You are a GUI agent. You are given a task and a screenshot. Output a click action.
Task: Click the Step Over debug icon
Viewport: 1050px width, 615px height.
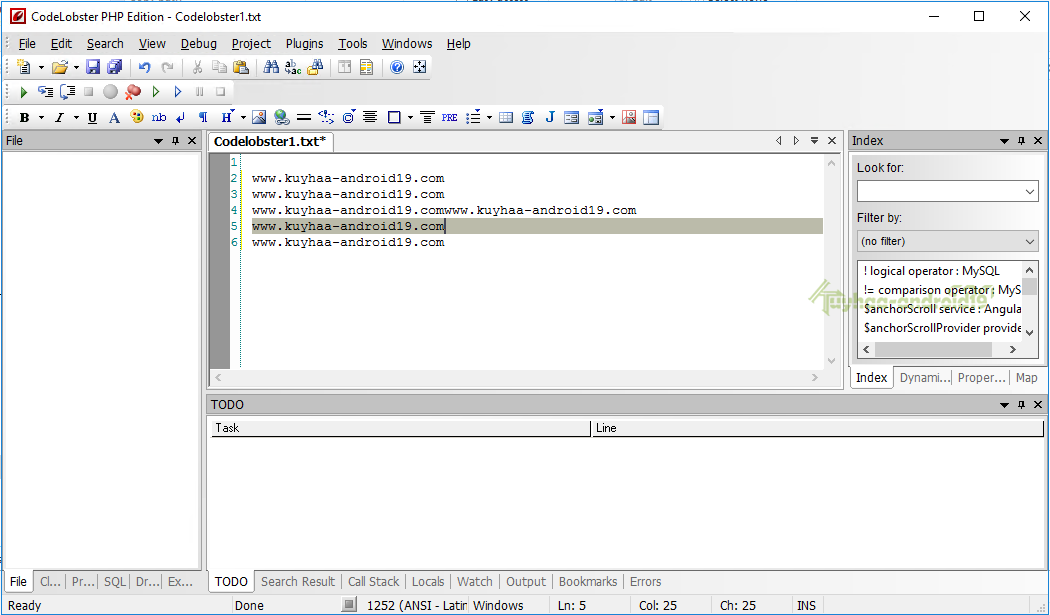coord(68,92)
